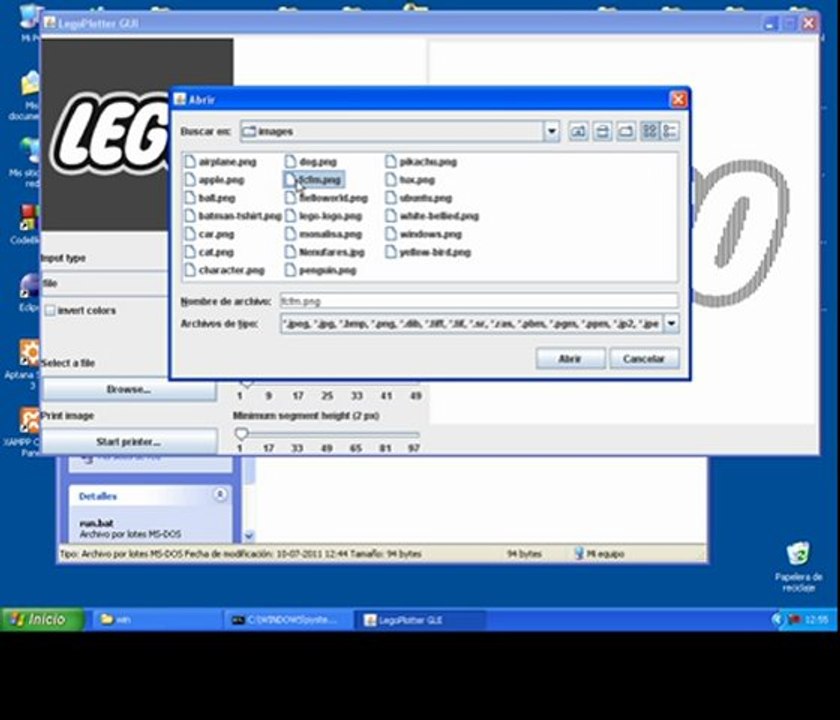
Task: Click run.bat in explorer Detalles panel
Action: tap(96, 523)
